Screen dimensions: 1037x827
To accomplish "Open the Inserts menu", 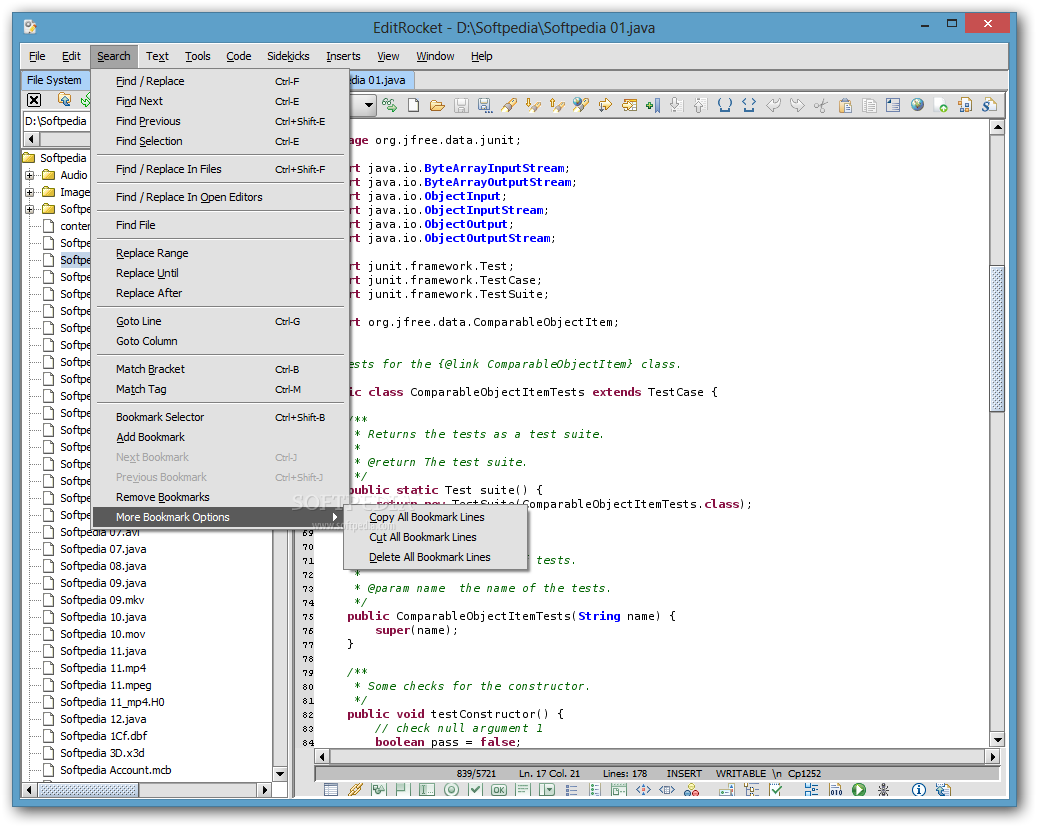I will coord(343,56).
